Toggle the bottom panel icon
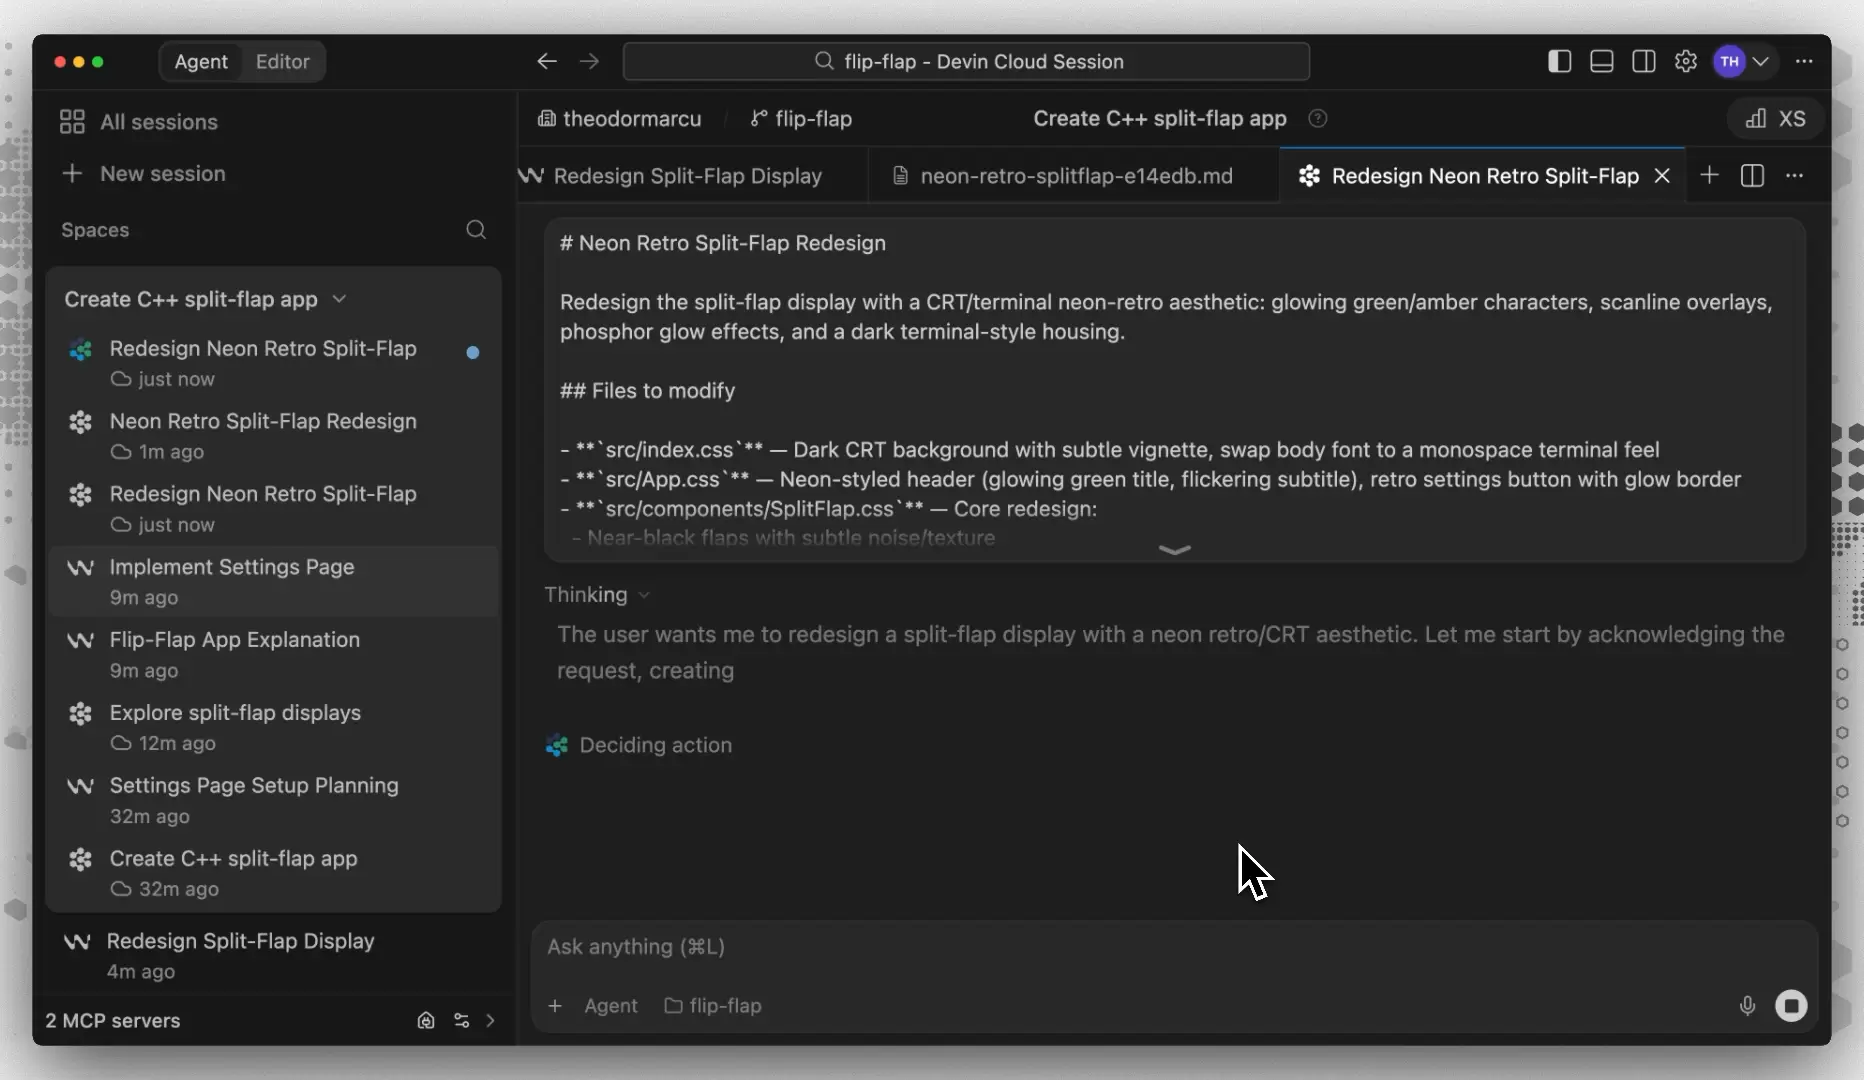 1601,61
